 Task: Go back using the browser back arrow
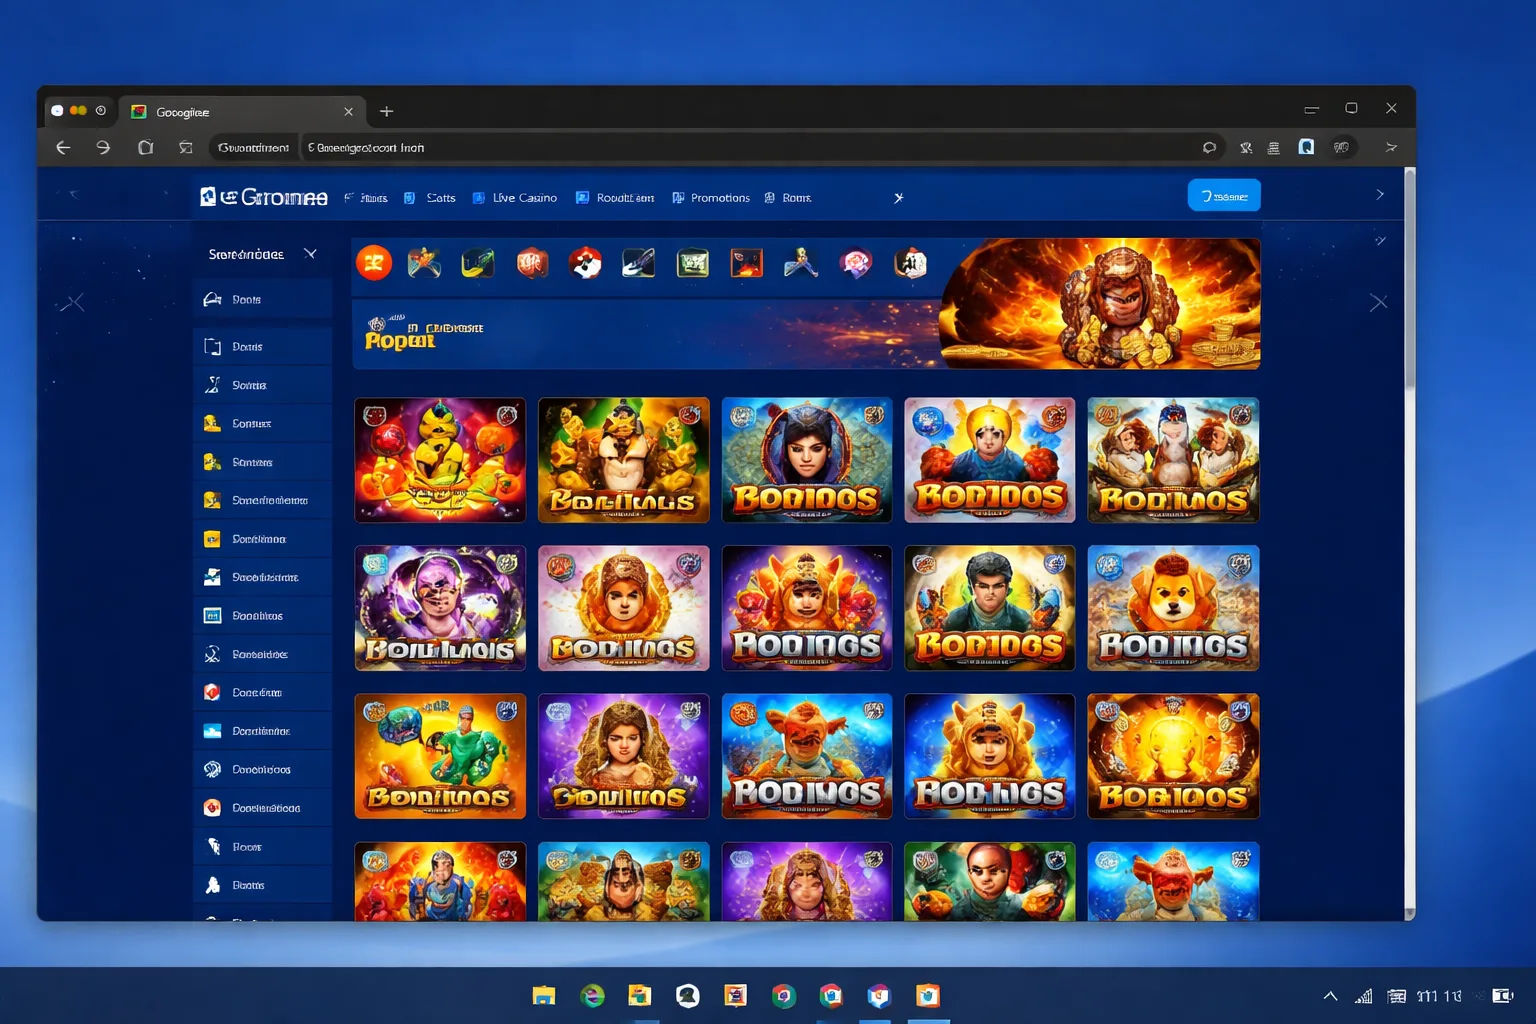pyautogui.click(x=63, y=148)
